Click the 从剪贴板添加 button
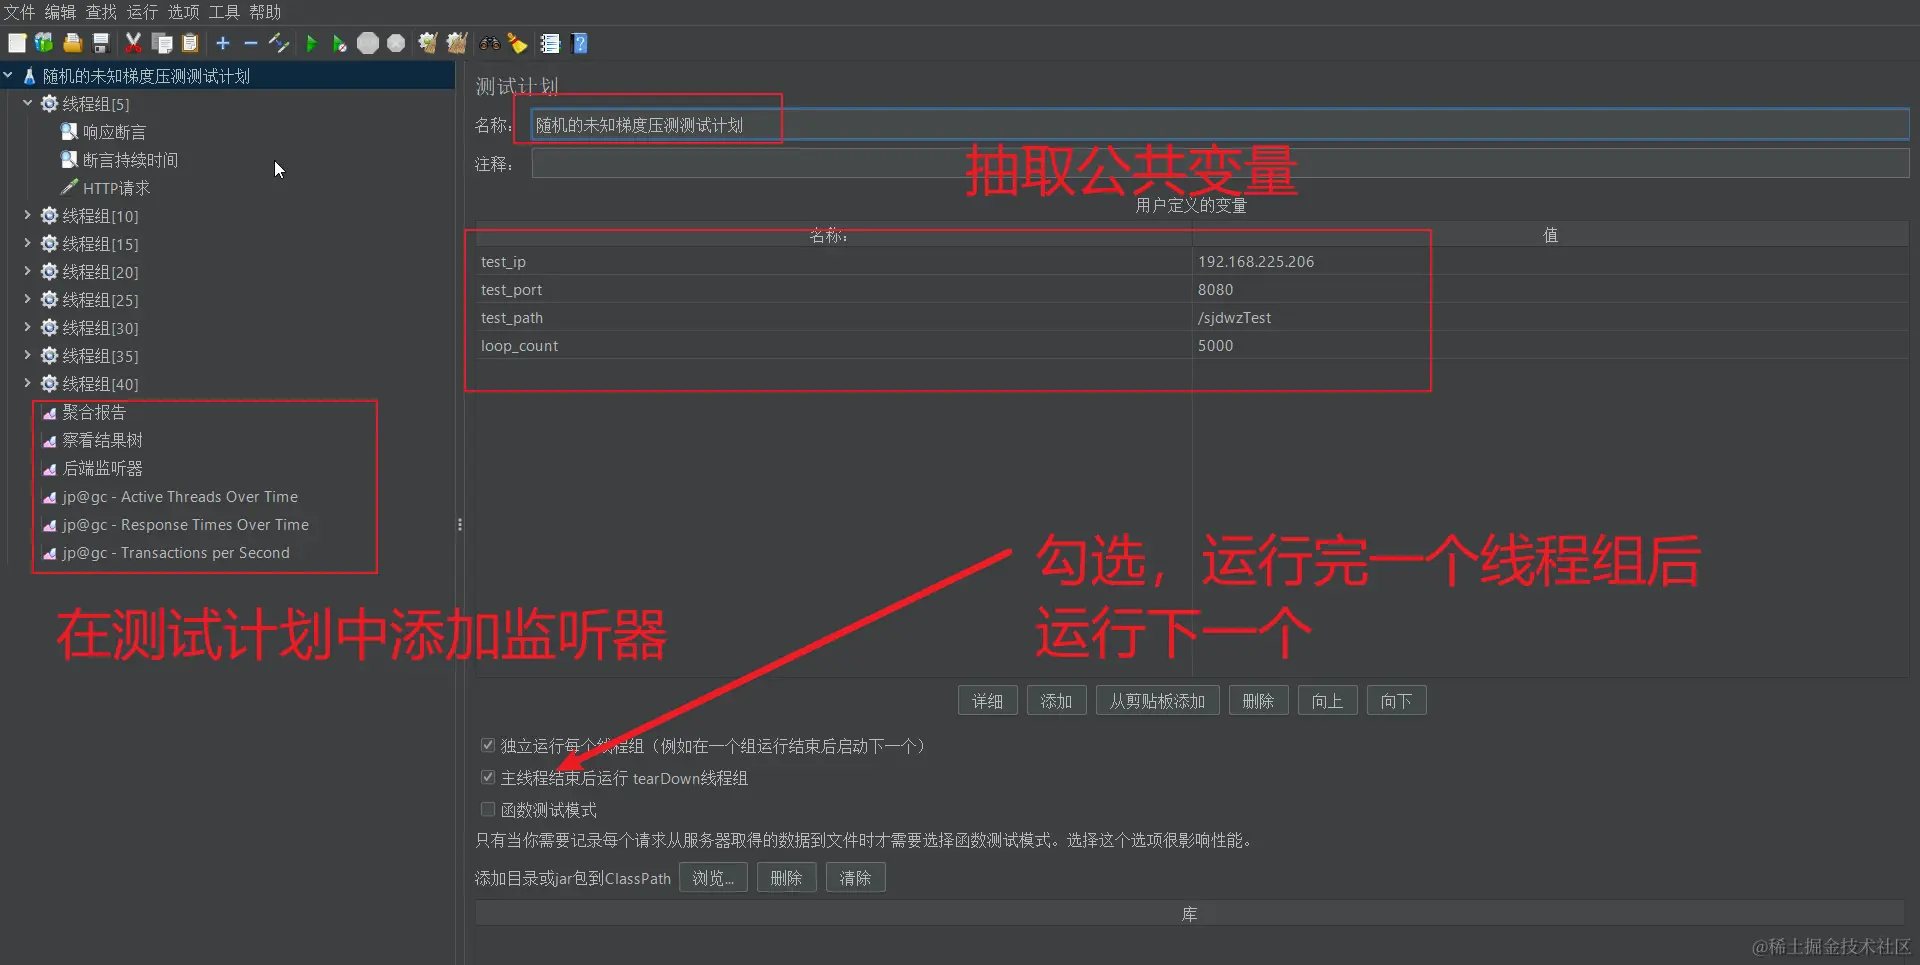Screen dimensions: 1920x965 1157,701
